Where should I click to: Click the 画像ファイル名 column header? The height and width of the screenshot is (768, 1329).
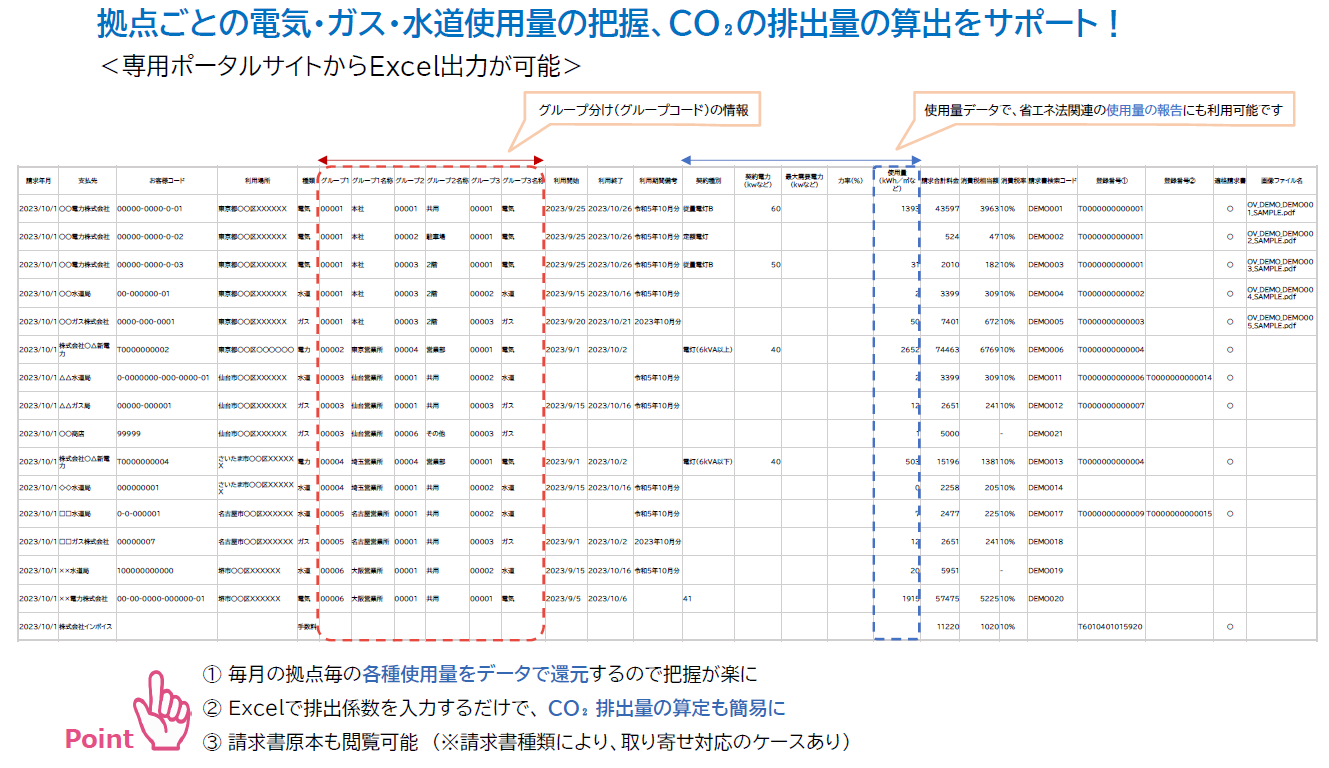coord(1281,181)
